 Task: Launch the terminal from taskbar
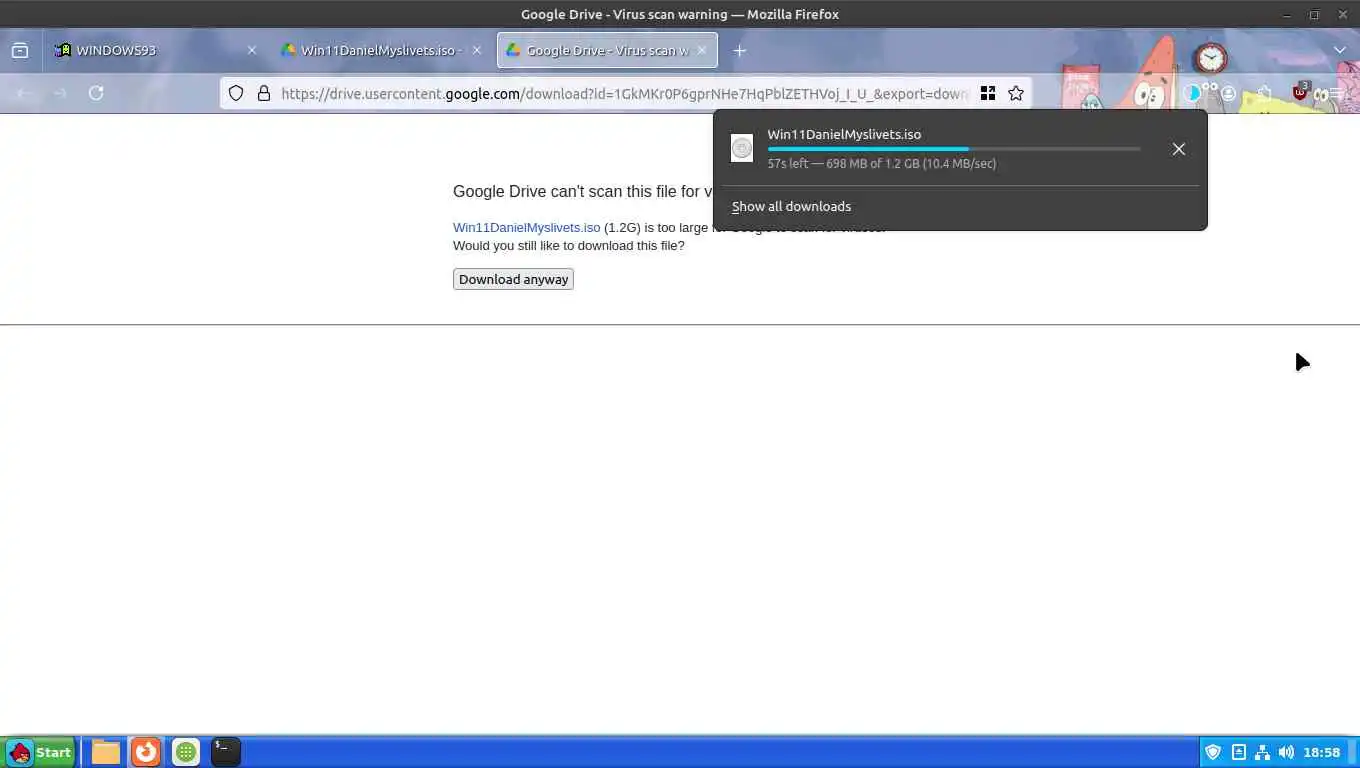(x=226, y=752)
